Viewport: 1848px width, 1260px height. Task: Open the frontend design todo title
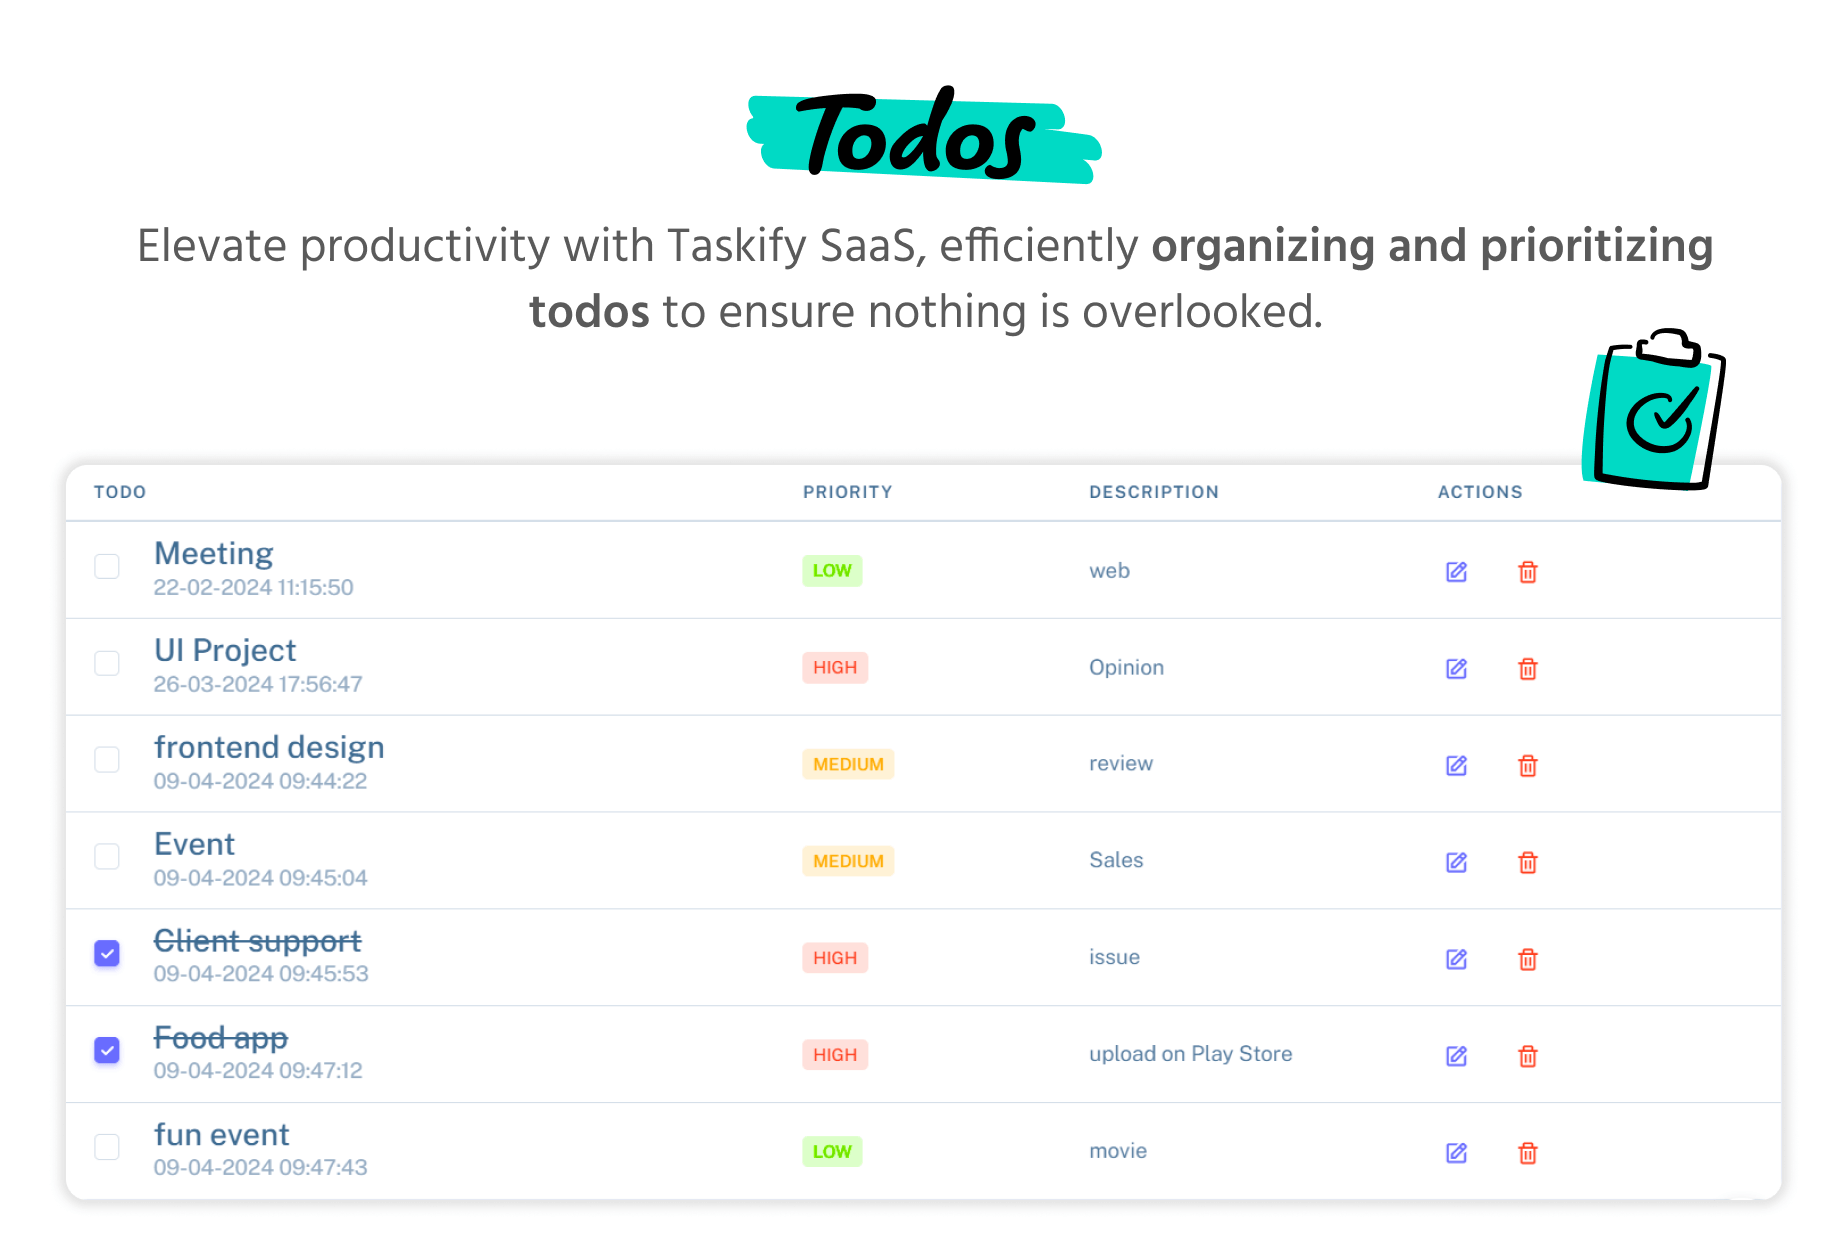269,748
